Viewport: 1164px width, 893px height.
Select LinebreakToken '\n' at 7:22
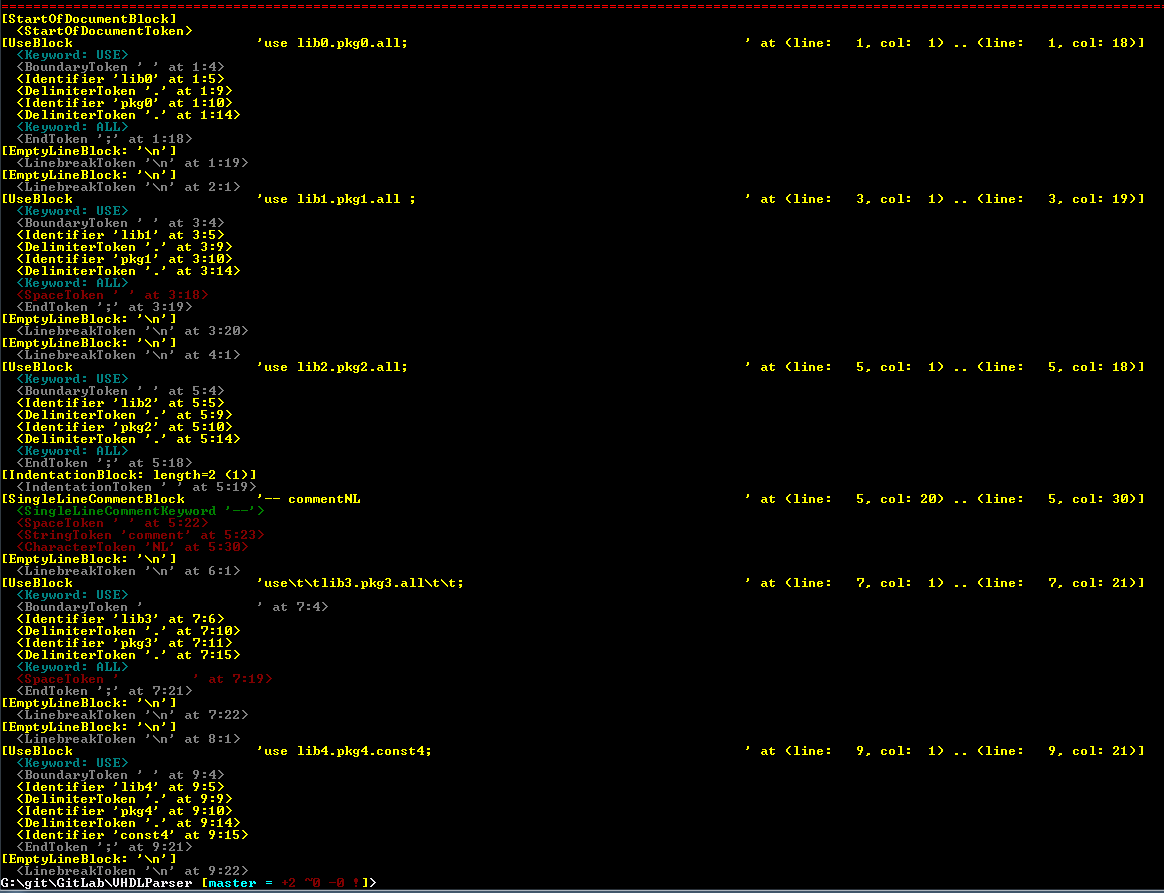pos(133,715)
